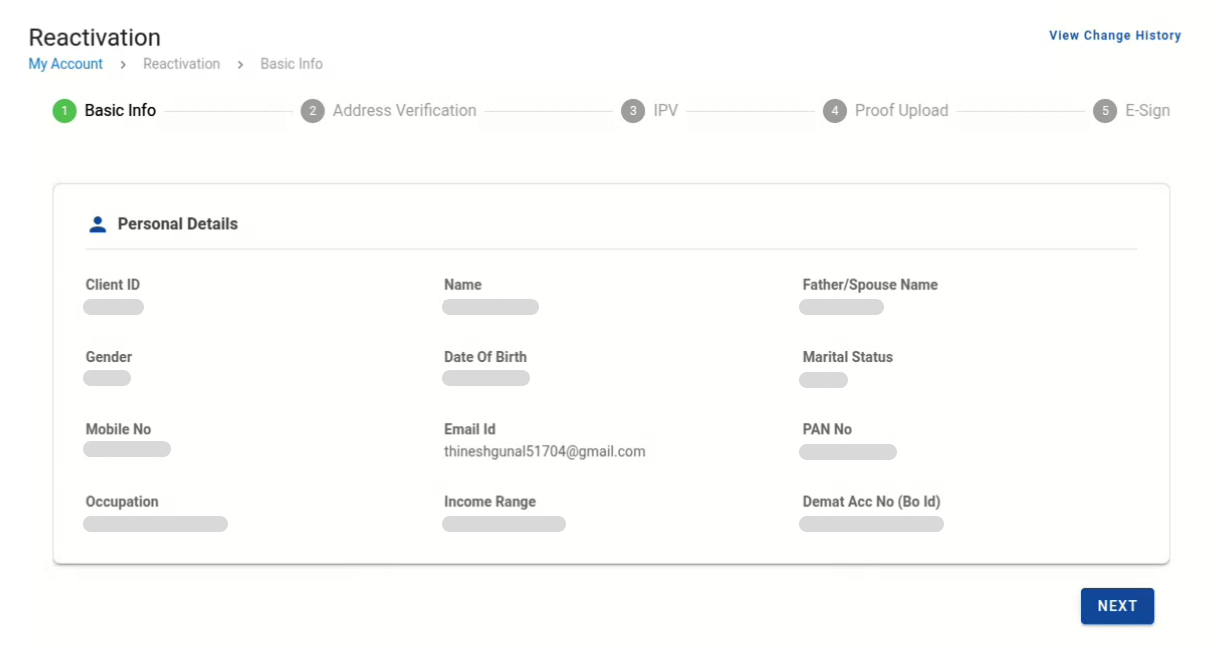Viewport: 1212px width, 647px height.
Task: Click the masked PAN No value
Action: tap(847, 452)
